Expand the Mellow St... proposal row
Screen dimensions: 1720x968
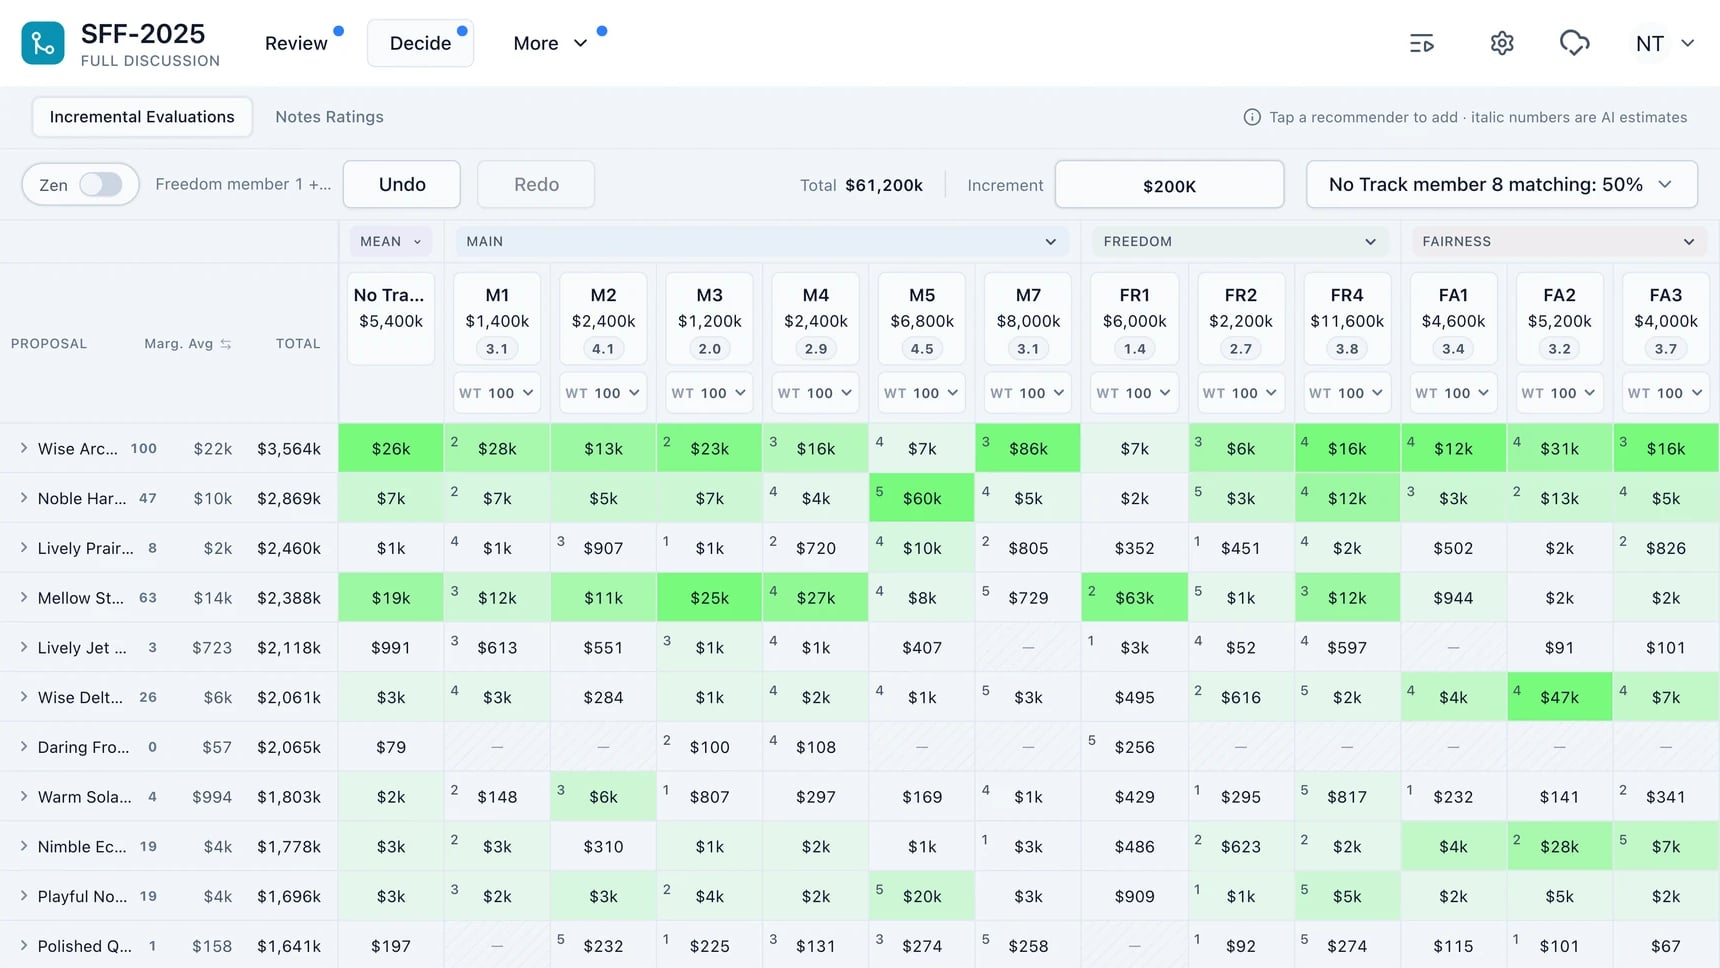(x=24, y=597)
